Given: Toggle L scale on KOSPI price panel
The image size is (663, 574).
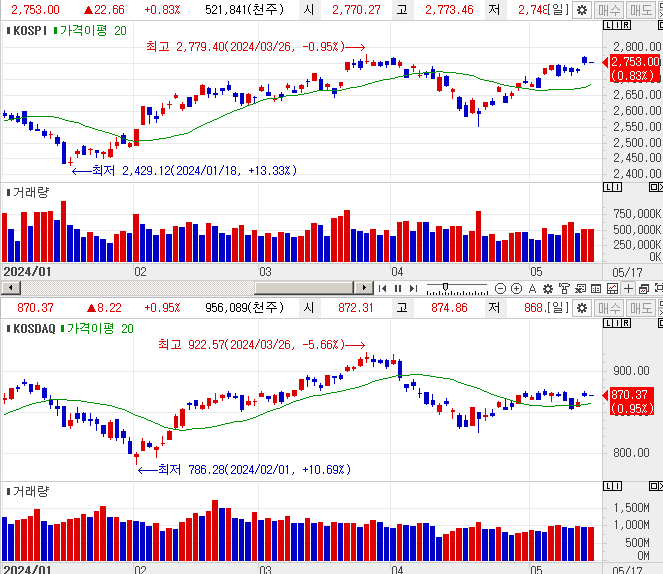Looking at the screenshot, I should pyautogui.click(x=608, y=25).
